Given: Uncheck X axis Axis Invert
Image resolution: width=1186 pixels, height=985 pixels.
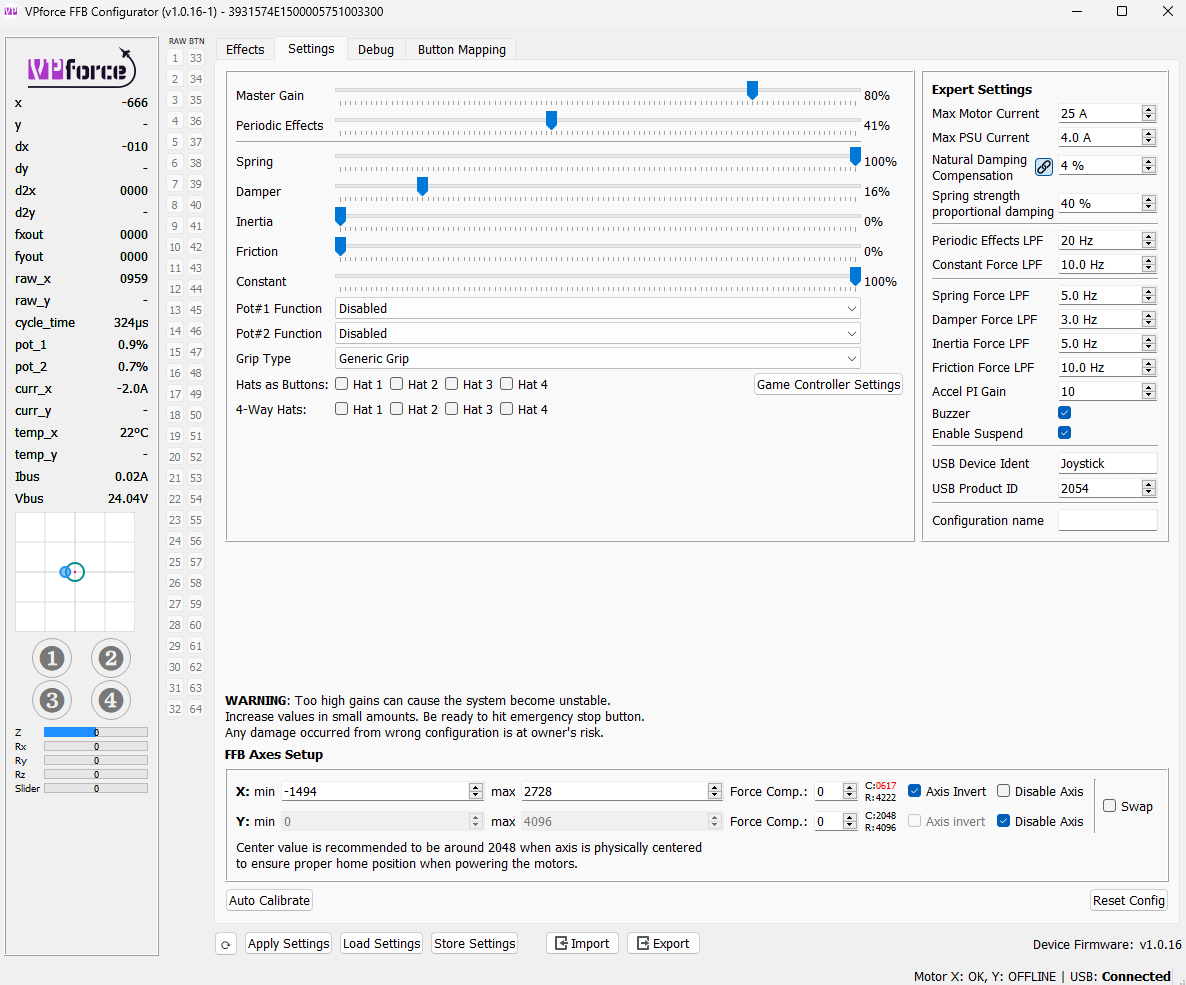Looking at the screenshot, I should tap(914, 791).
